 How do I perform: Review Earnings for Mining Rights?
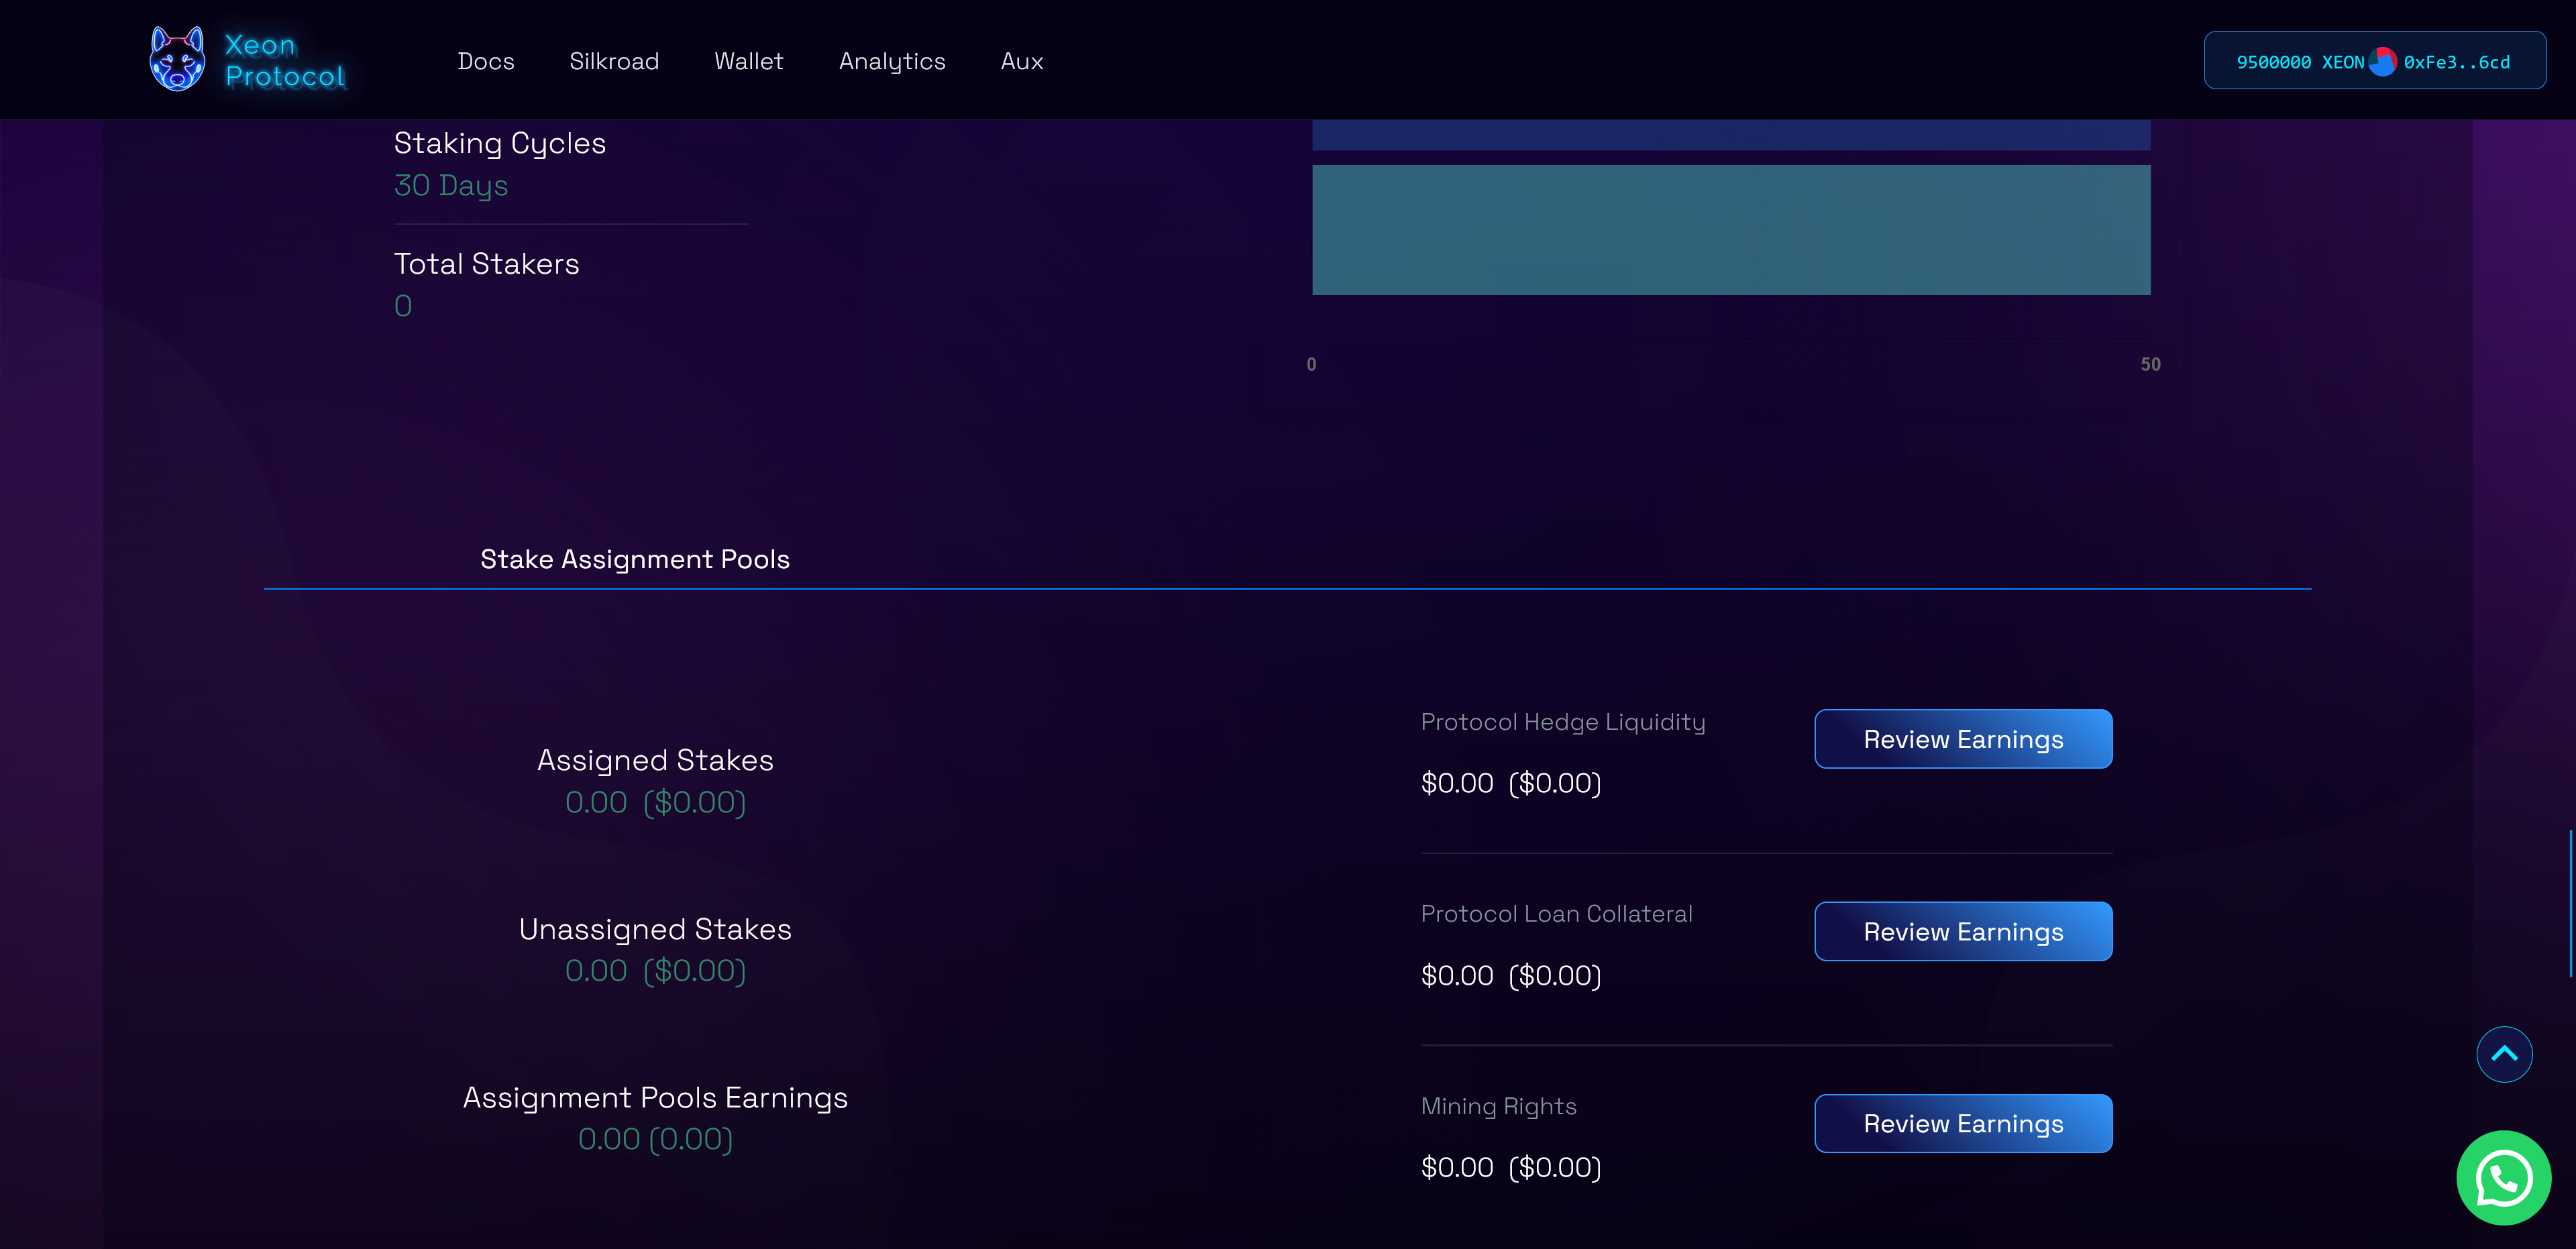tap(1962, 1123)
